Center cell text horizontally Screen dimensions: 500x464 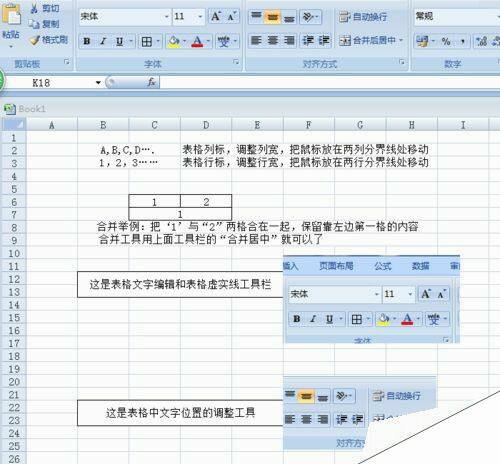(273, 41)
